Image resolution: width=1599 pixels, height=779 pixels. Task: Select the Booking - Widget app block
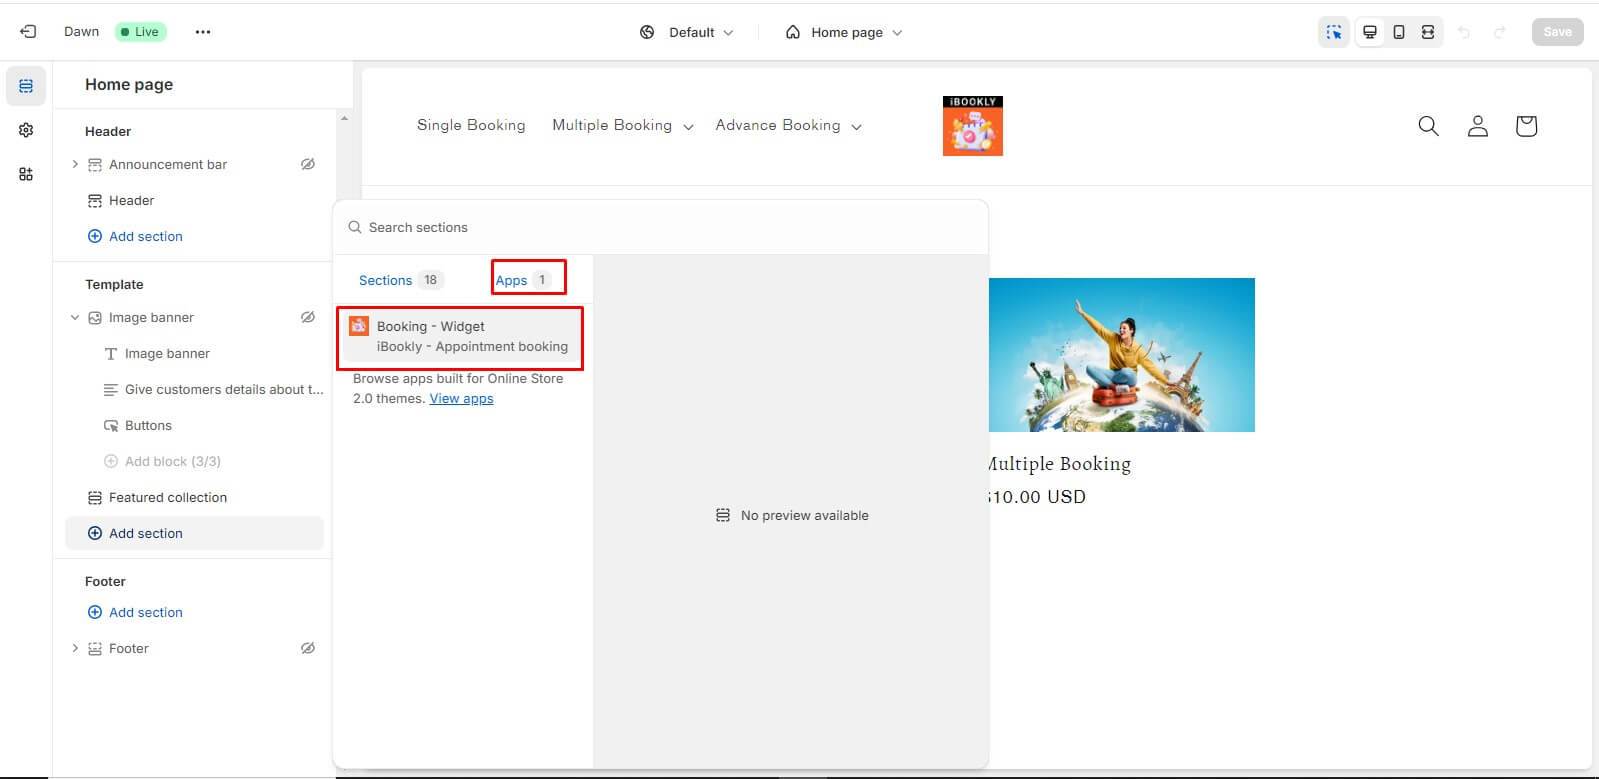tap(460, 337)
